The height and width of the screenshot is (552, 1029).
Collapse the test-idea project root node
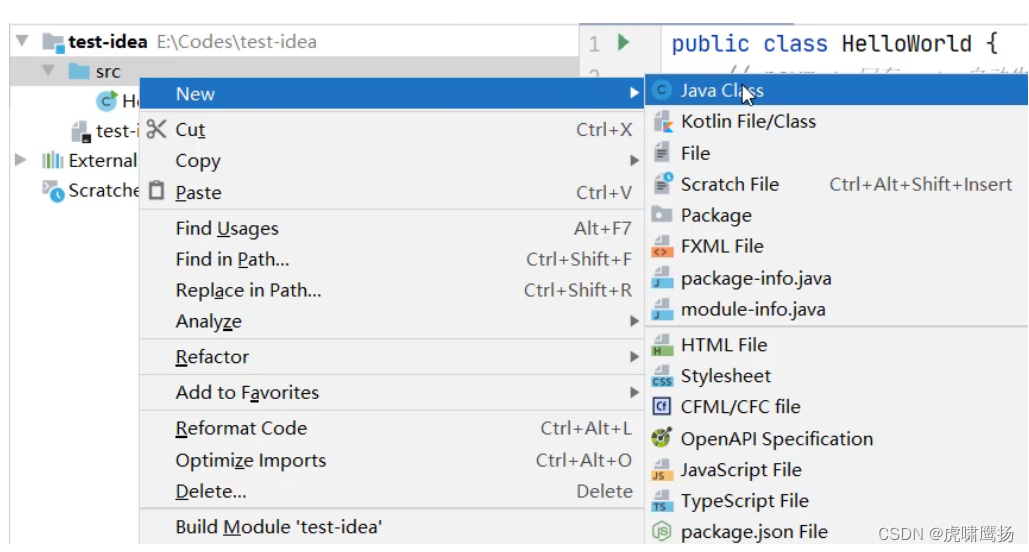click(x=22, y=41)
